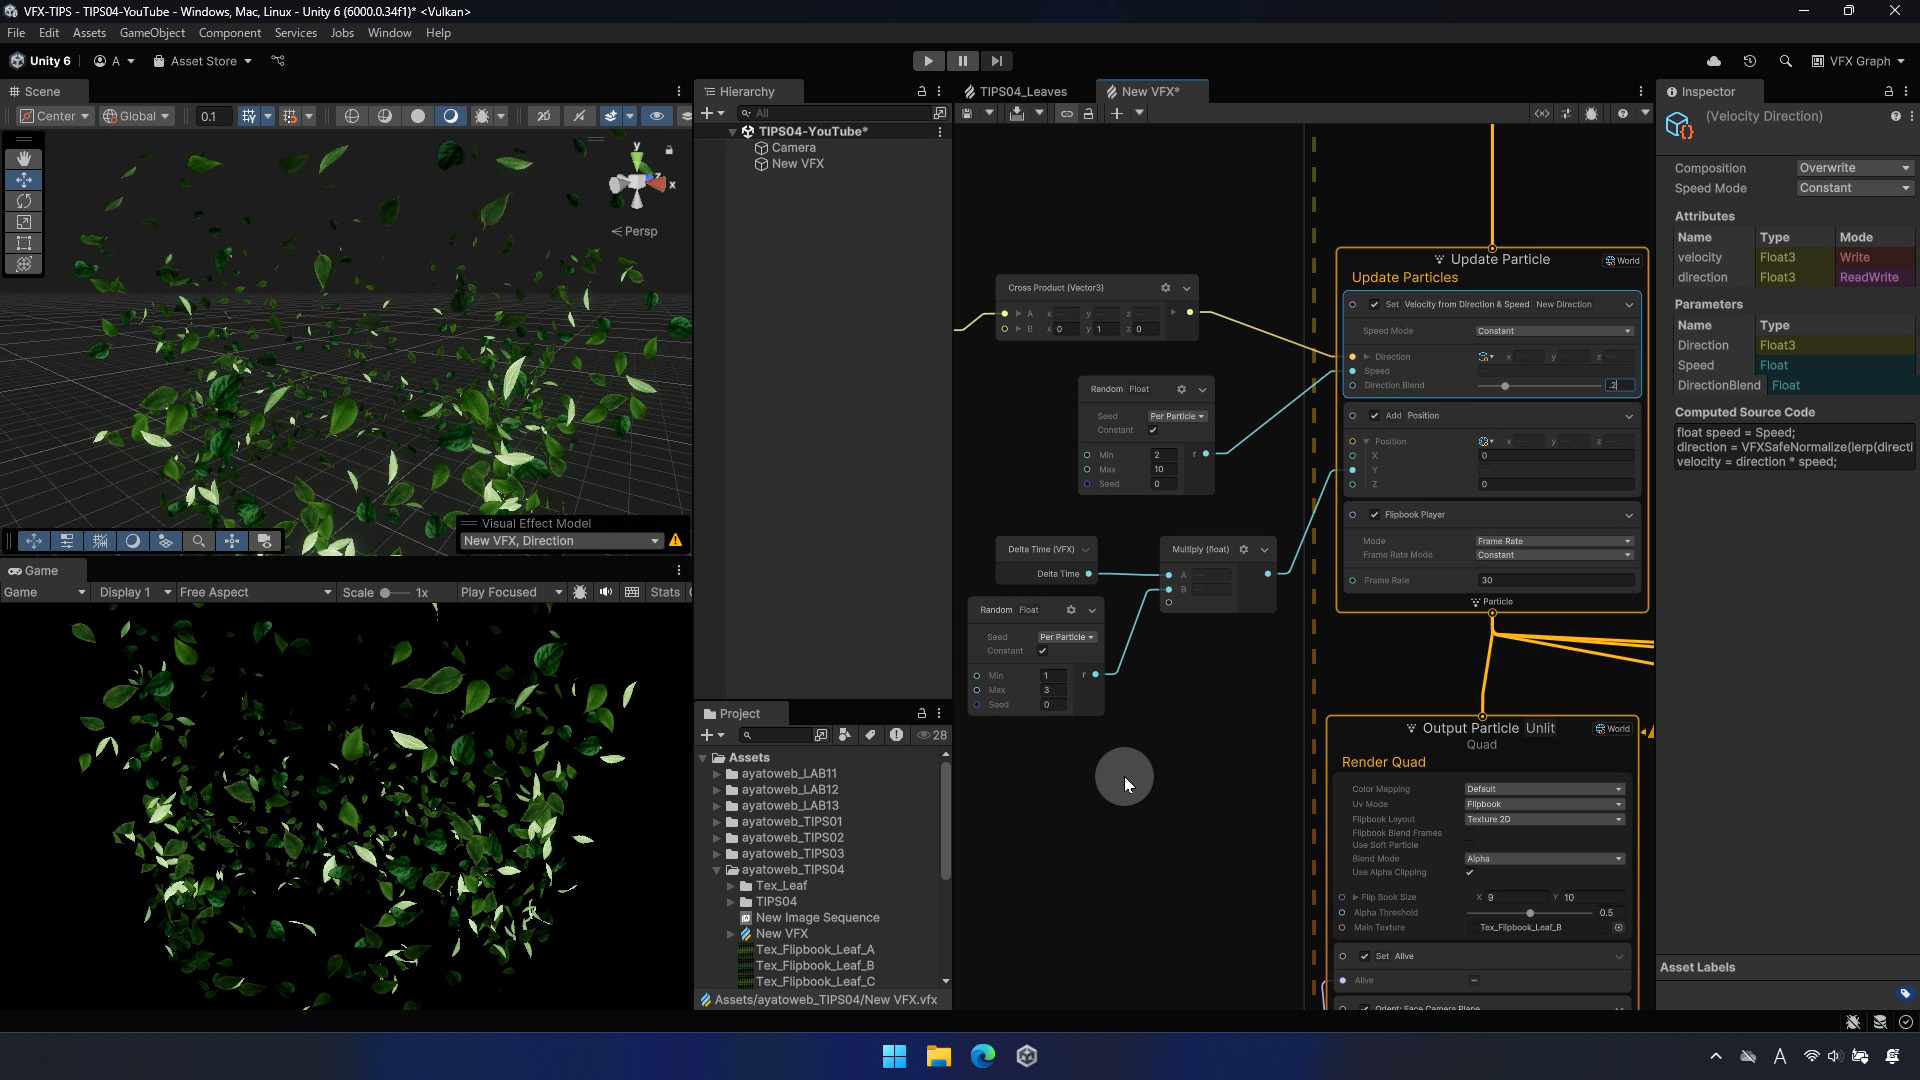The height and width of the screenshot is (1080, 1920).
Task: Toggle Flipbook Player block checkbox
Action: pos(1374,515)
